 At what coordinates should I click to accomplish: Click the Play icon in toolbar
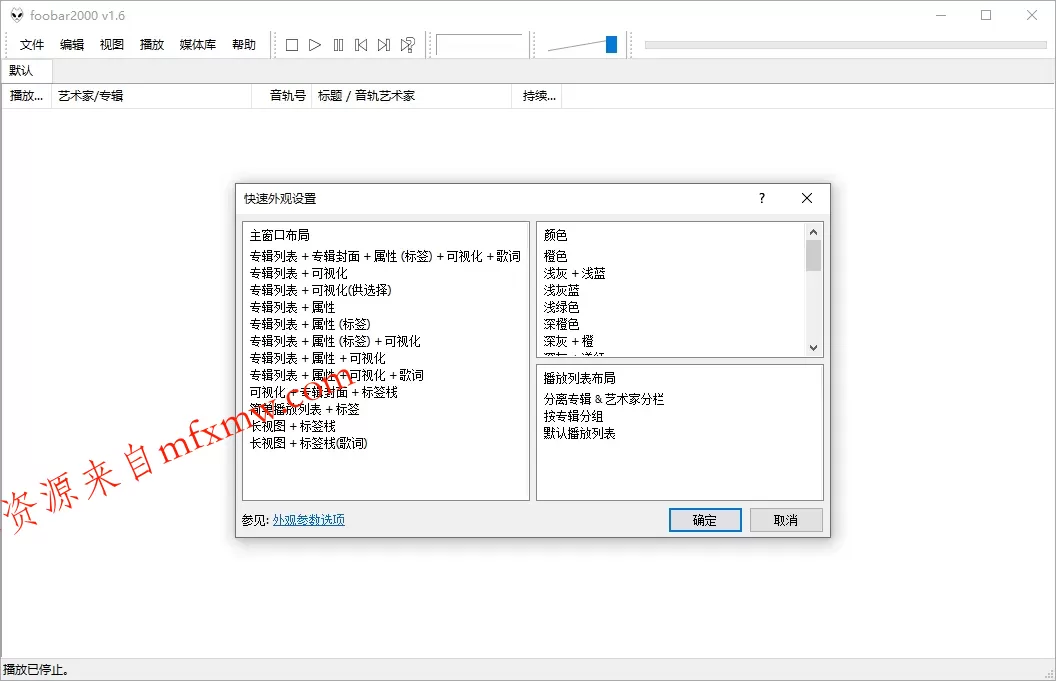[x=315, y=45]
